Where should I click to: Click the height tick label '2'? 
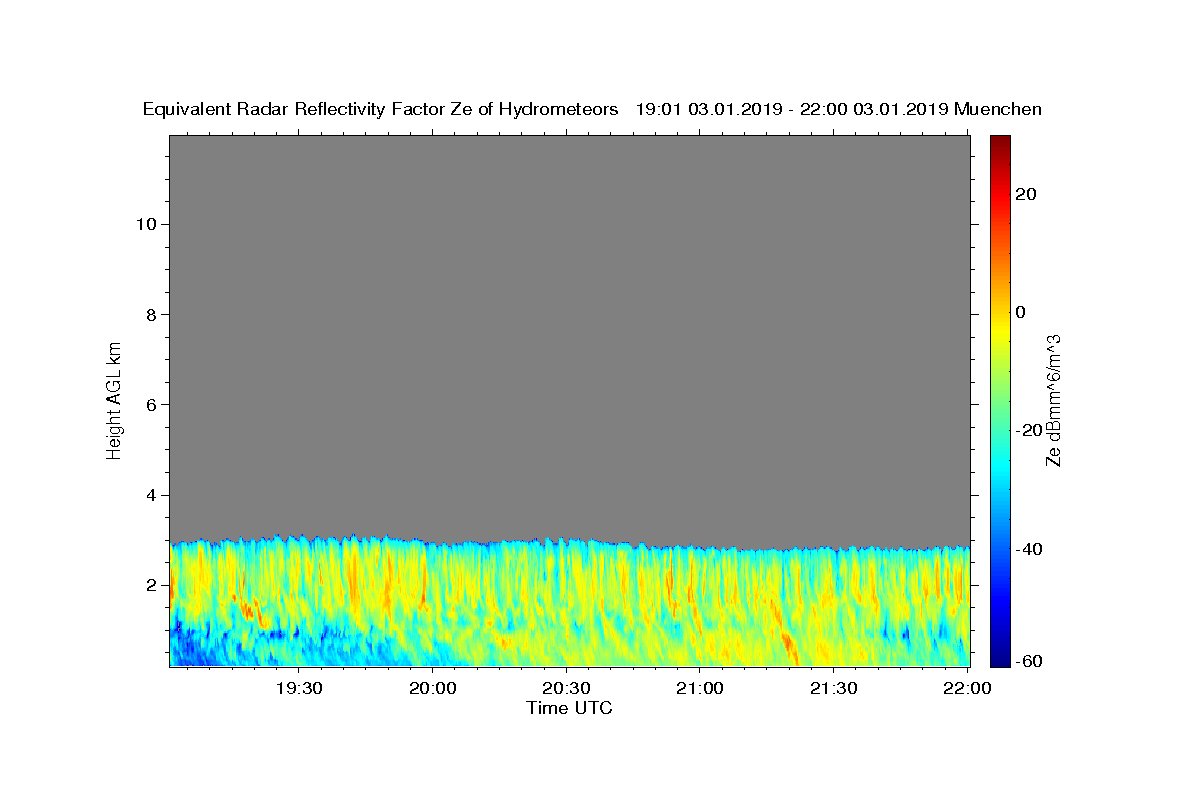(x=151, y=585)
